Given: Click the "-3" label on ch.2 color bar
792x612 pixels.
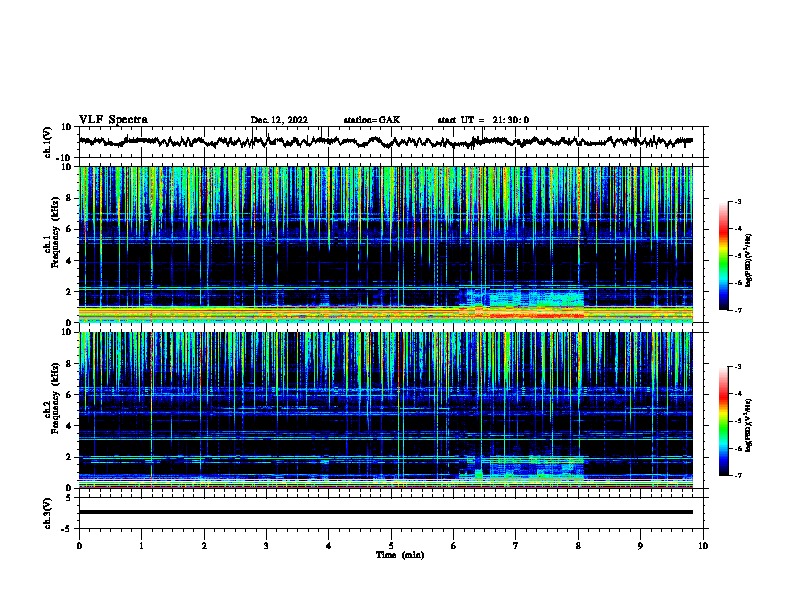Looking at the screenshot, I should pos(737,367).
